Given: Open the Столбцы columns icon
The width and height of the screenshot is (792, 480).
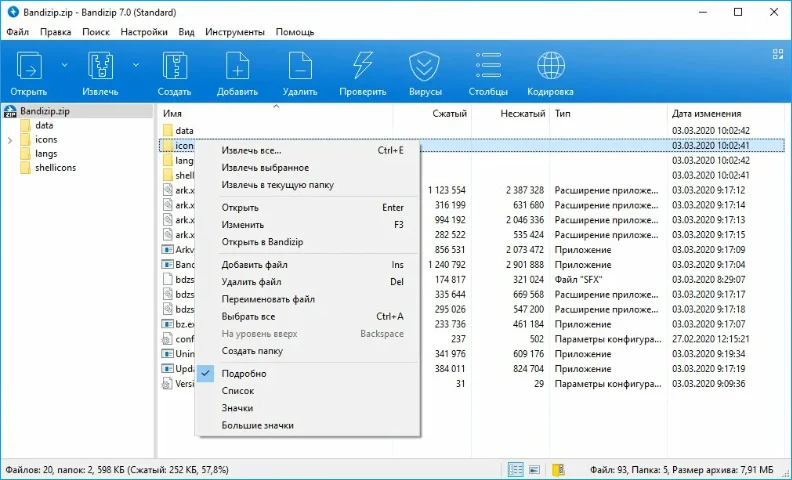Looking at the screenshot, I should tap(488, 66).
